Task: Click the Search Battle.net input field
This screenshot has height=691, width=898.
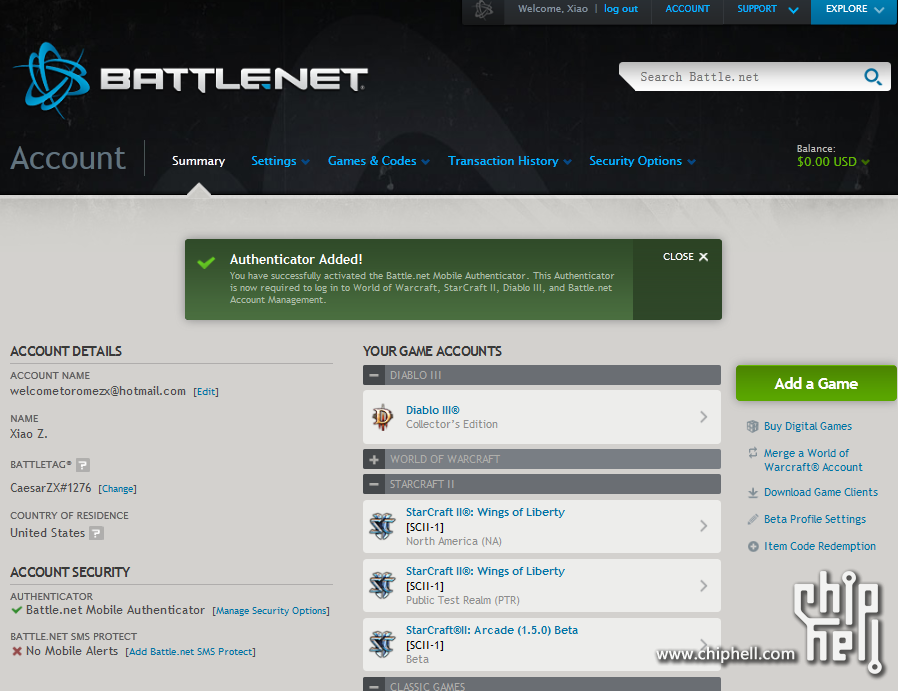Action: 745,77
